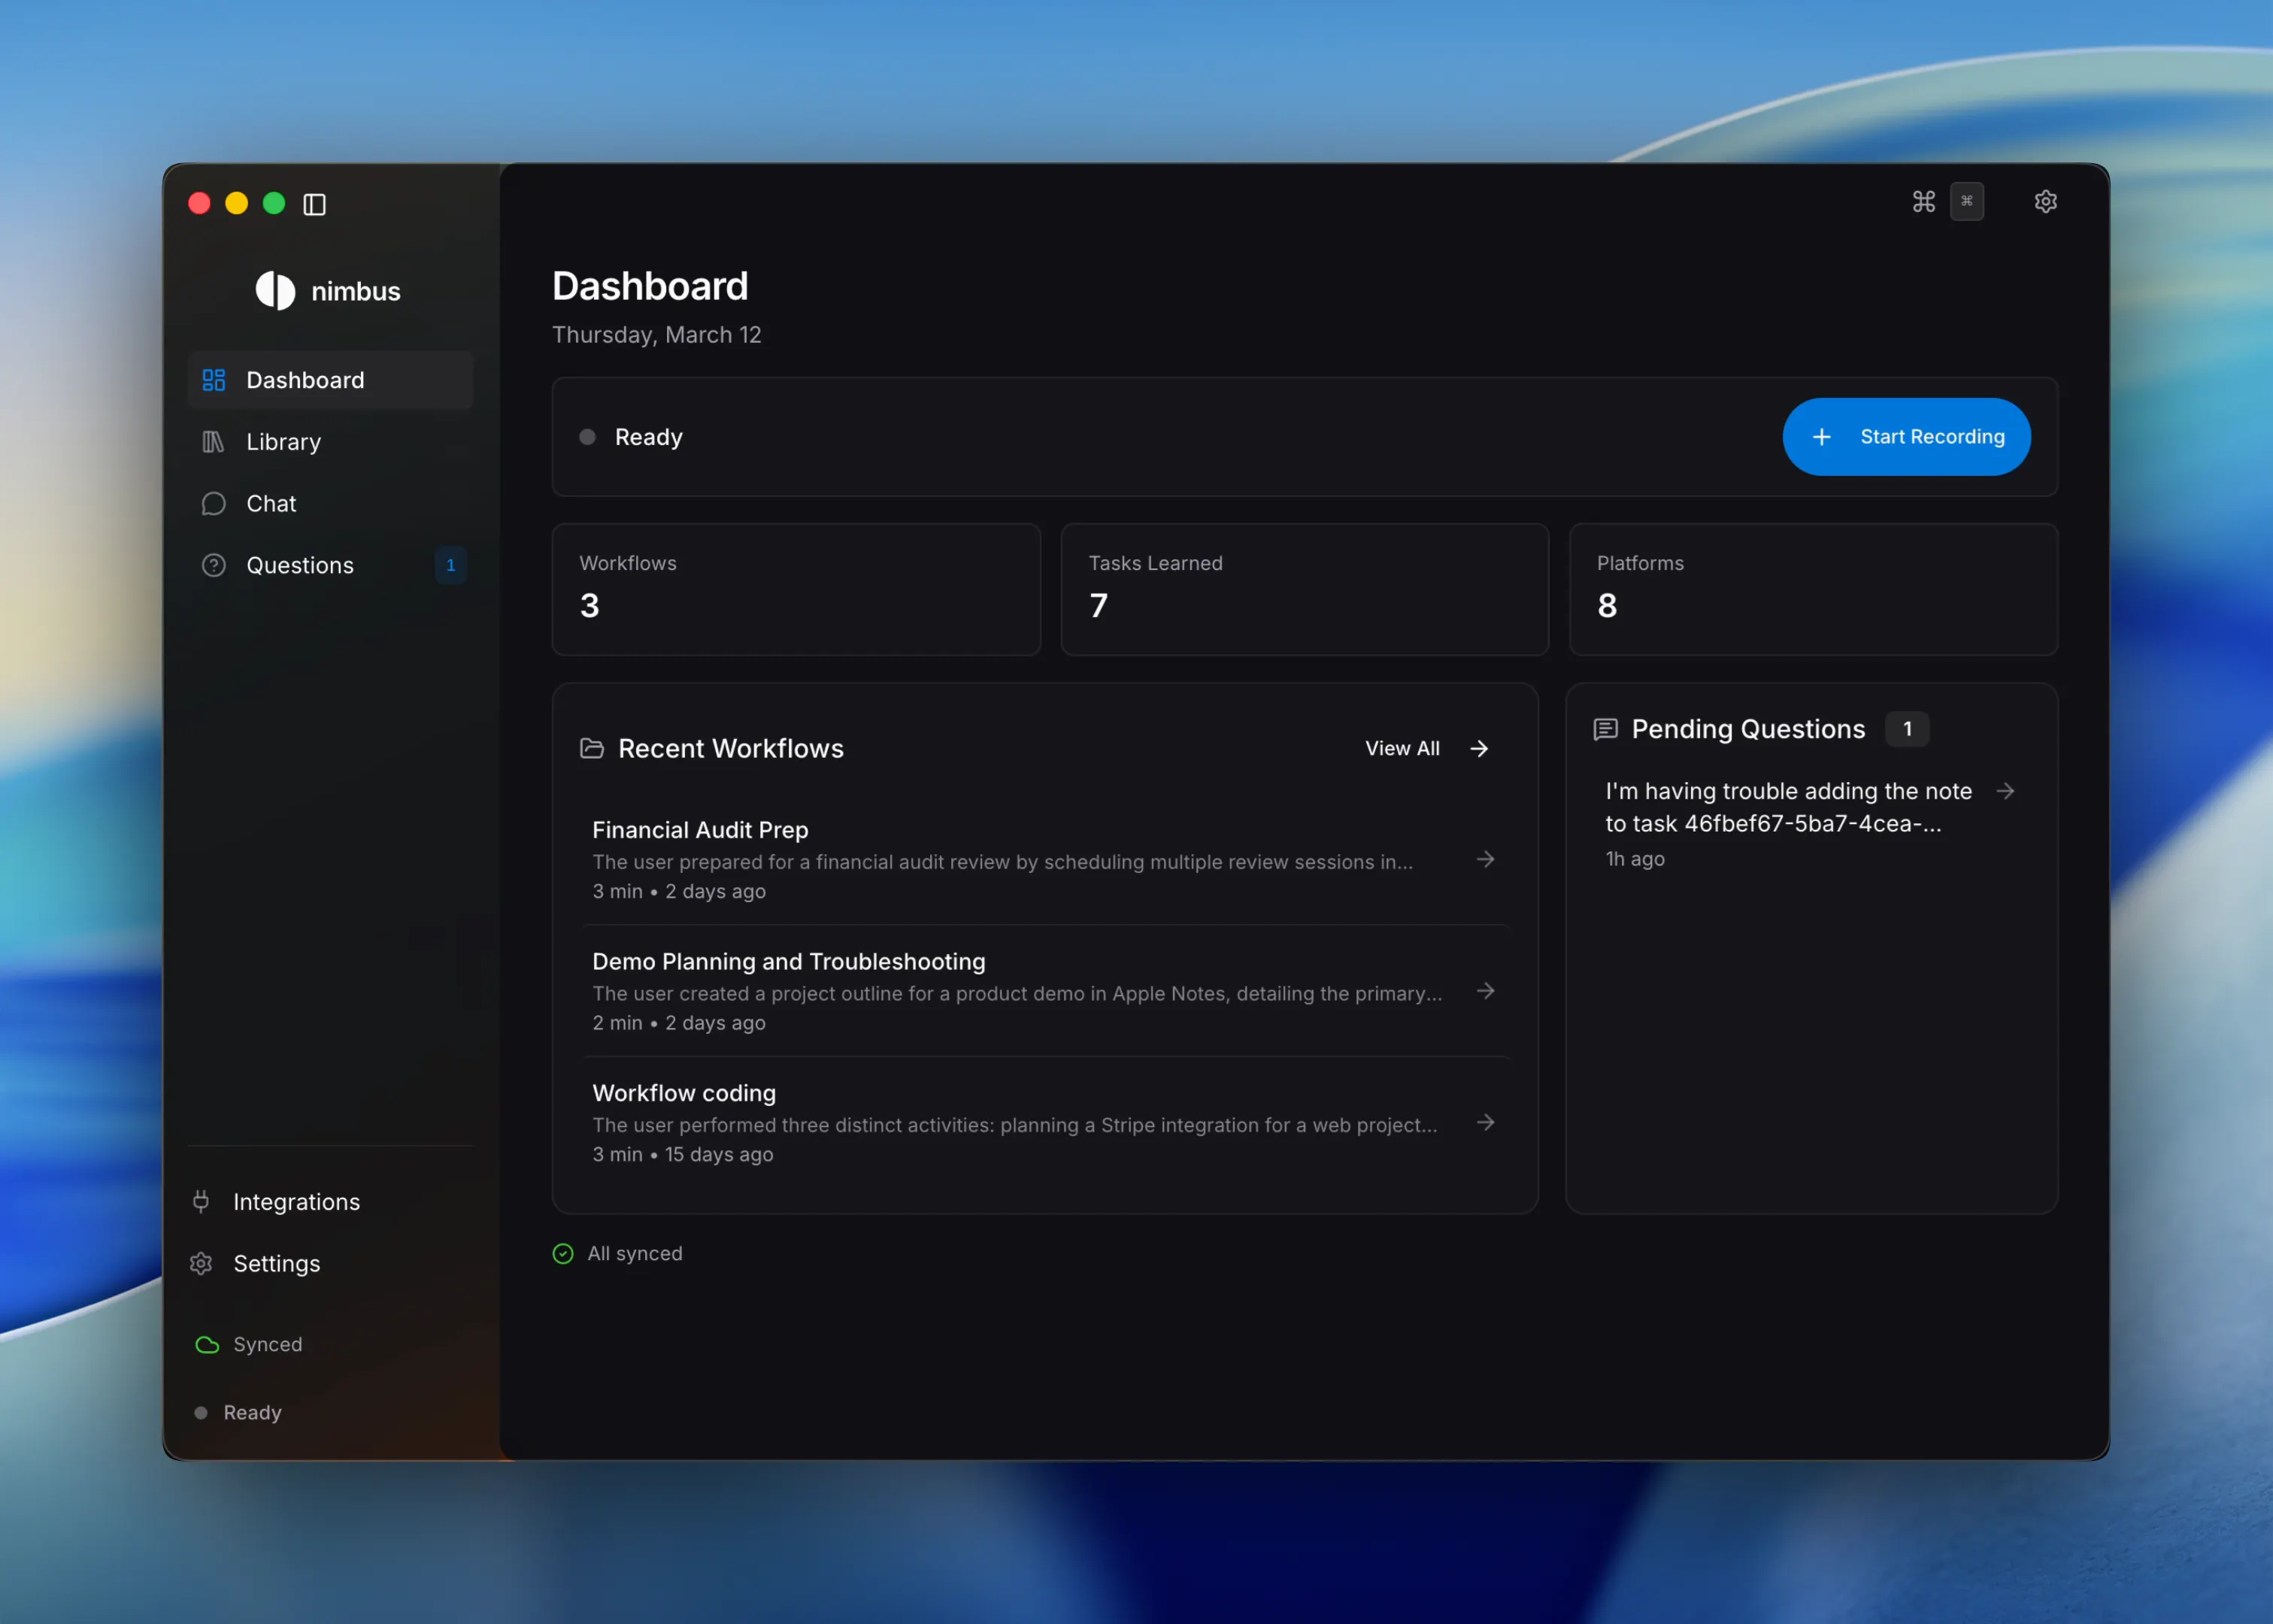The height and width of the screenshot is (1624, 2273).
Task: Start a new recording
Action: point(1907,437)
